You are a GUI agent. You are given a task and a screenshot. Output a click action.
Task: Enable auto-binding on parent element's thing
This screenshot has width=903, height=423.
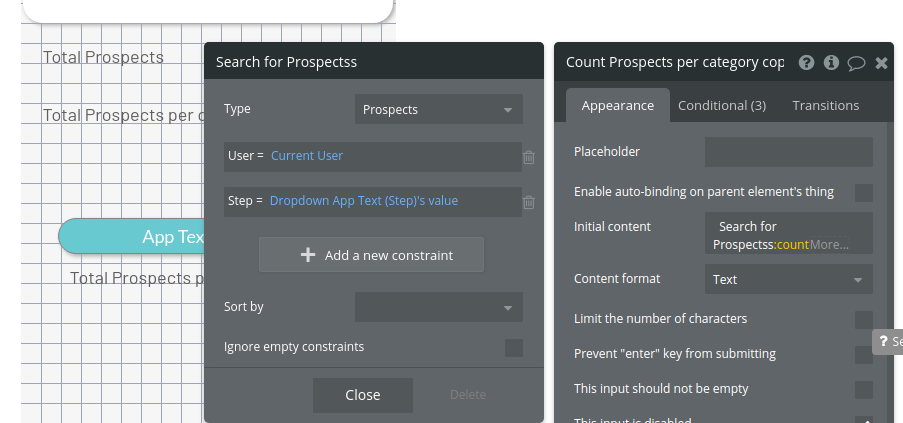[x=864, y=192]
